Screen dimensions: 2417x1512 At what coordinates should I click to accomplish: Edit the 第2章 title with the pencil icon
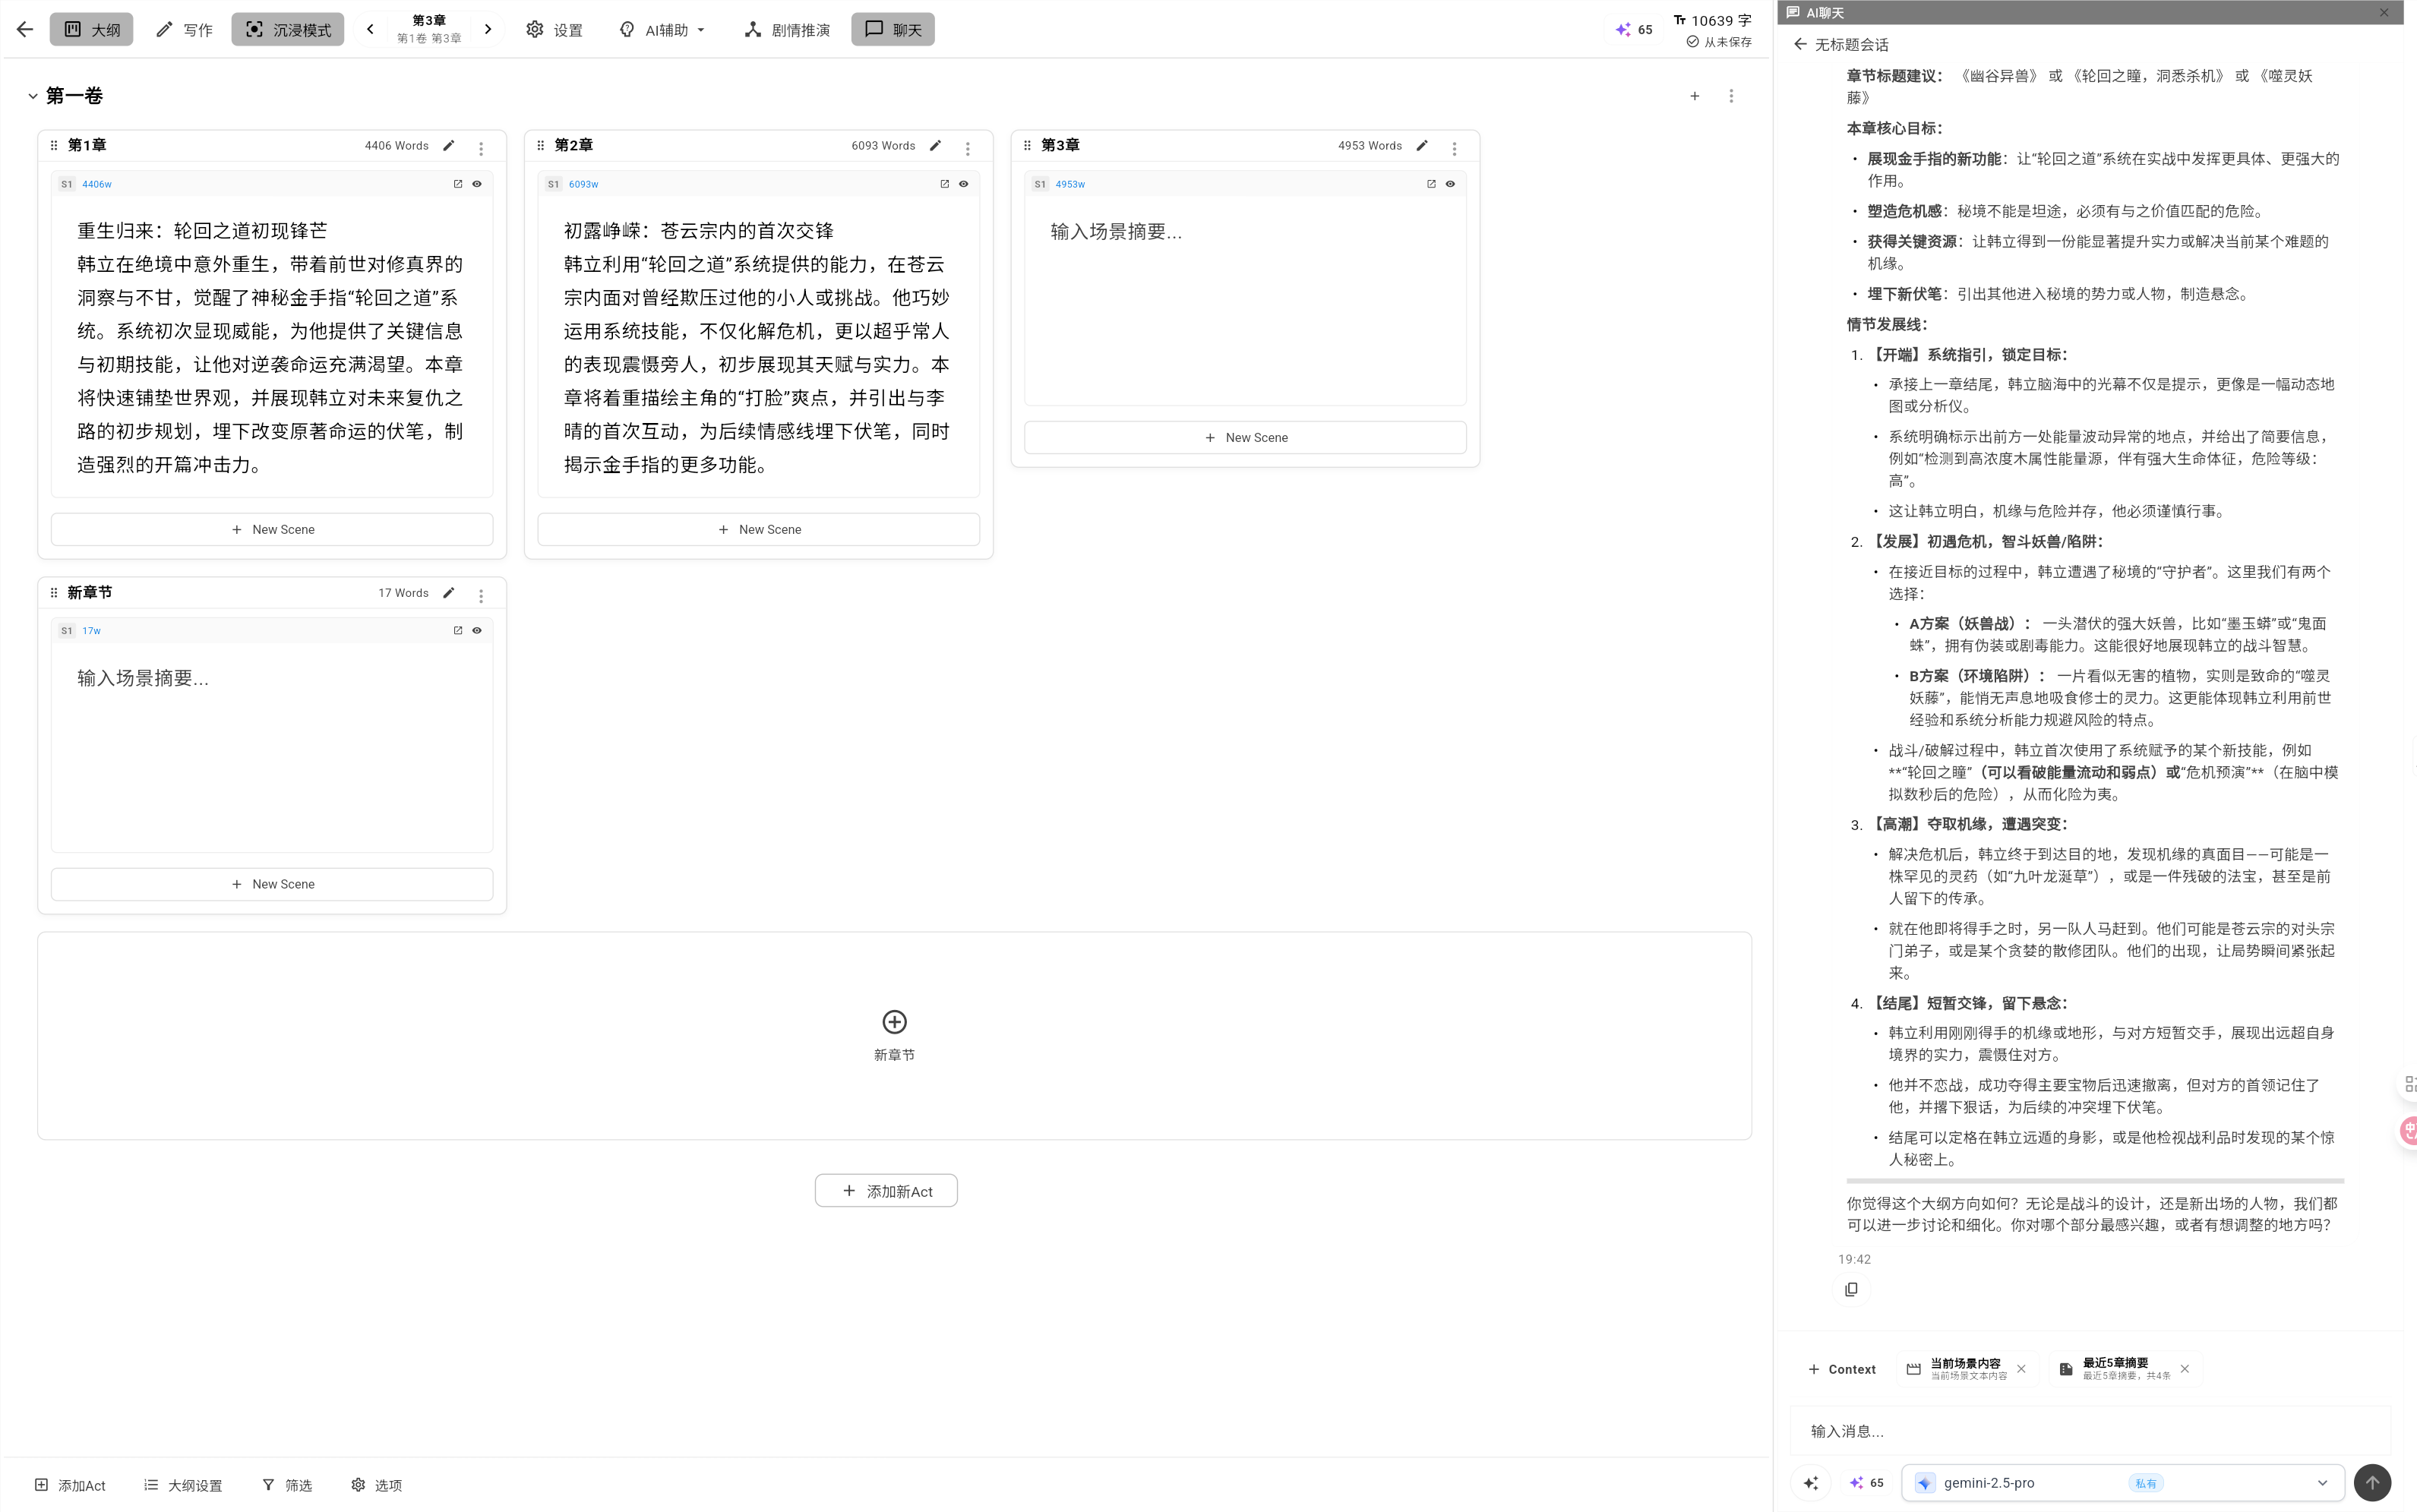tap(936, 145)
